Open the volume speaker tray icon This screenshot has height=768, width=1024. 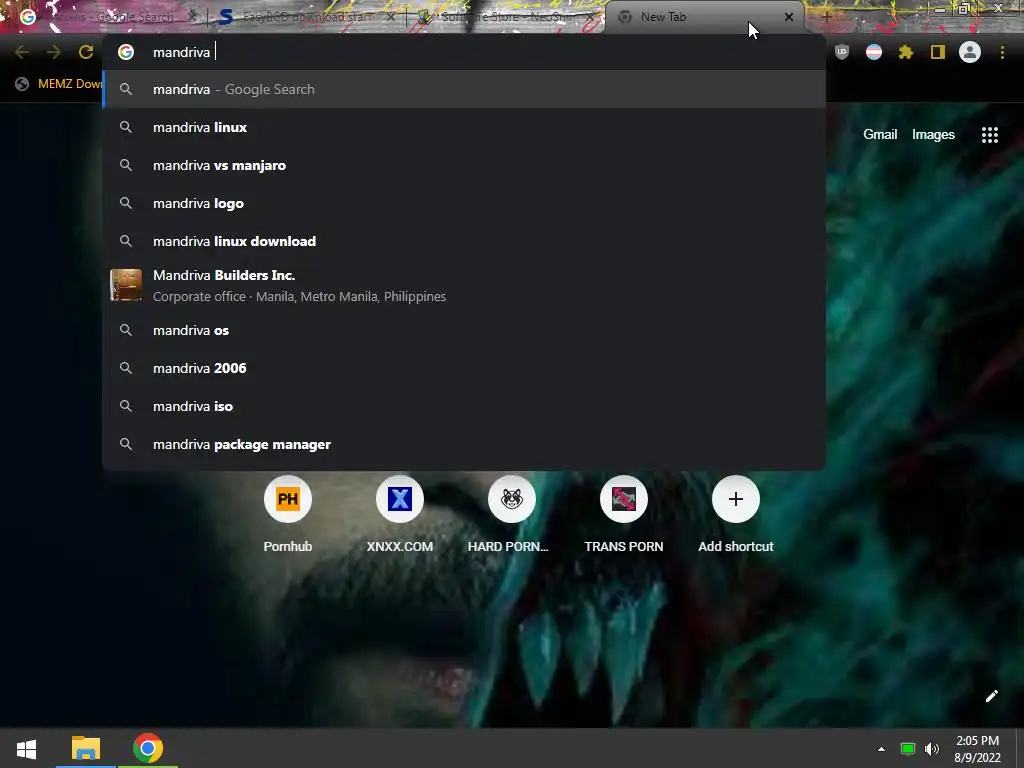coord(932,749)
